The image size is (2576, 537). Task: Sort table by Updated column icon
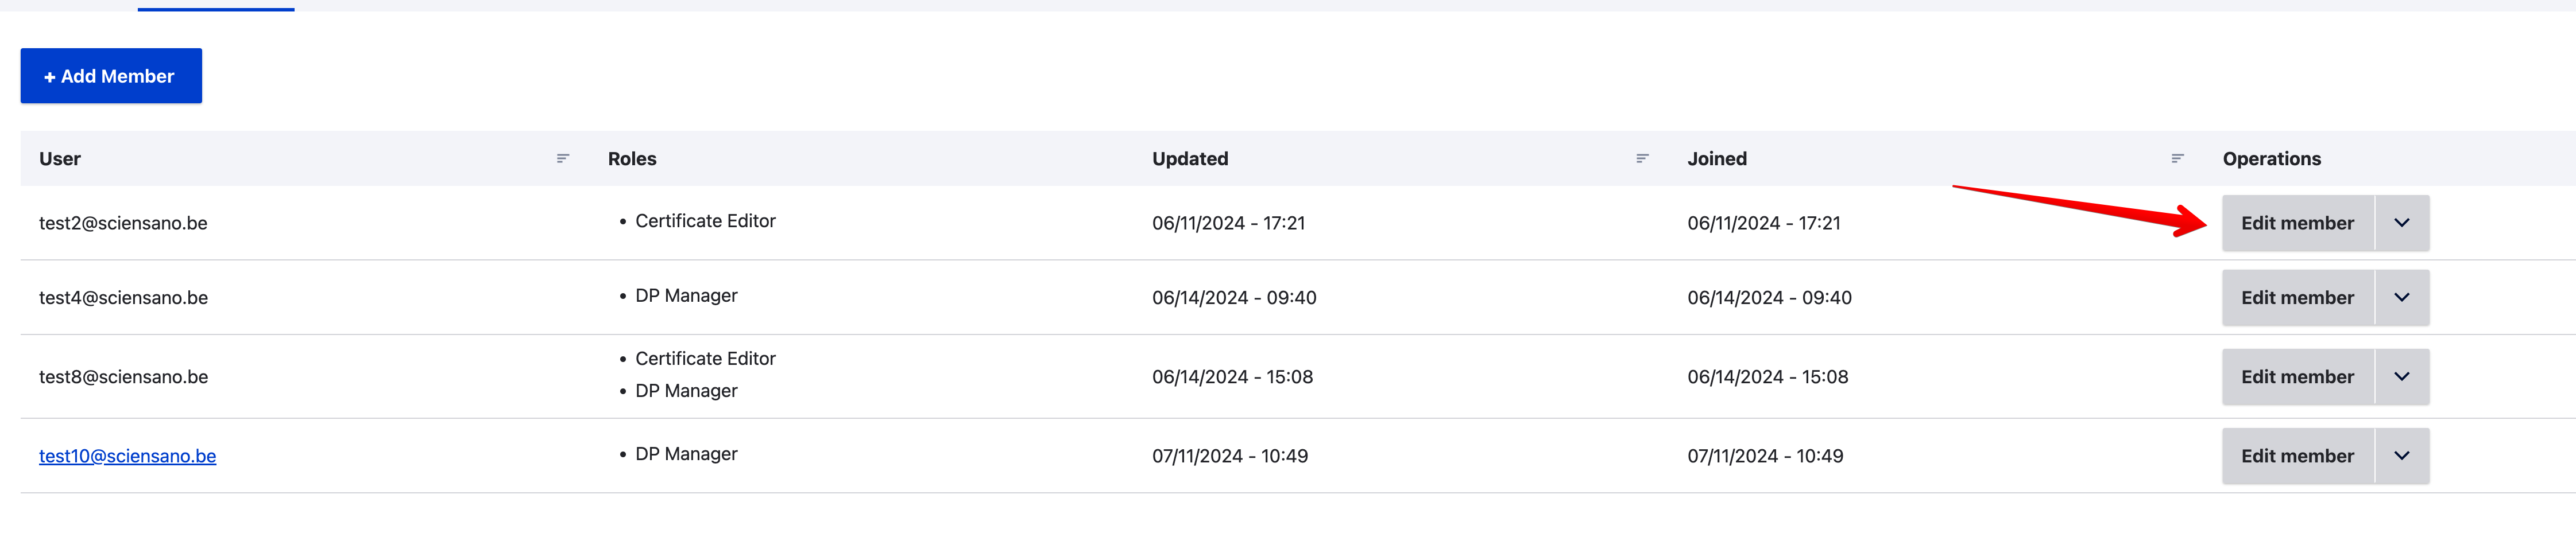coord(1642,158)
